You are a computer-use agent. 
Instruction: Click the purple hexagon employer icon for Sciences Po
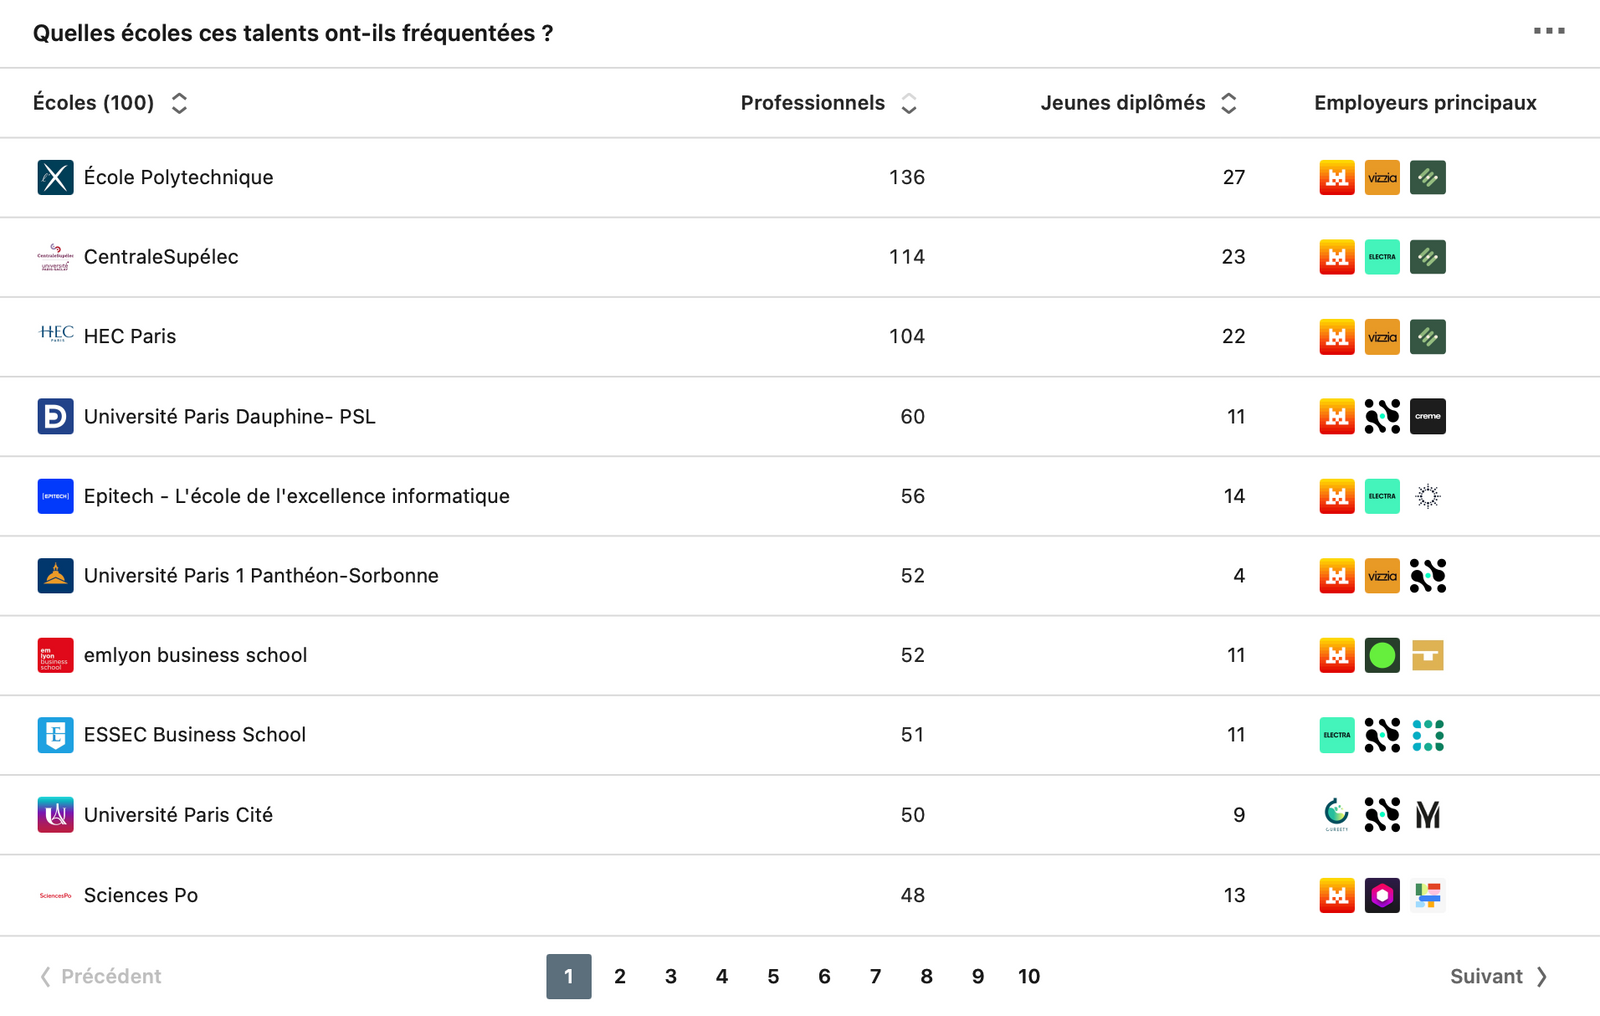coord(1382,896)
